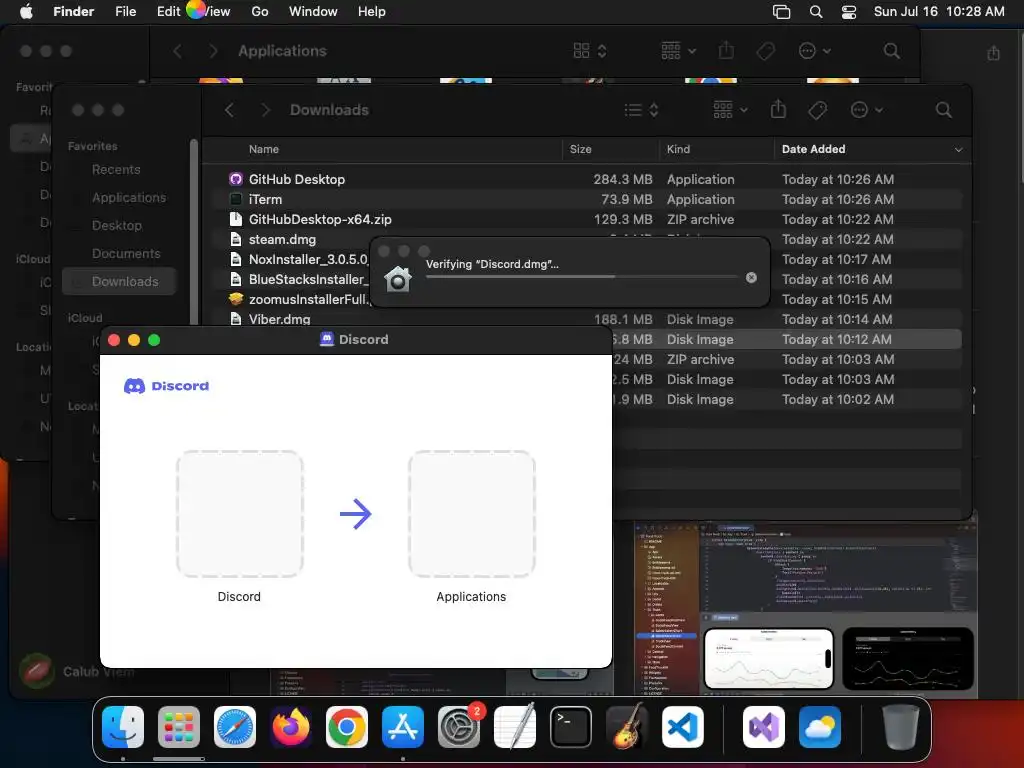Toggle Date Added sort order chevron
Screen dimensions: 1024x768
point(958,150)
